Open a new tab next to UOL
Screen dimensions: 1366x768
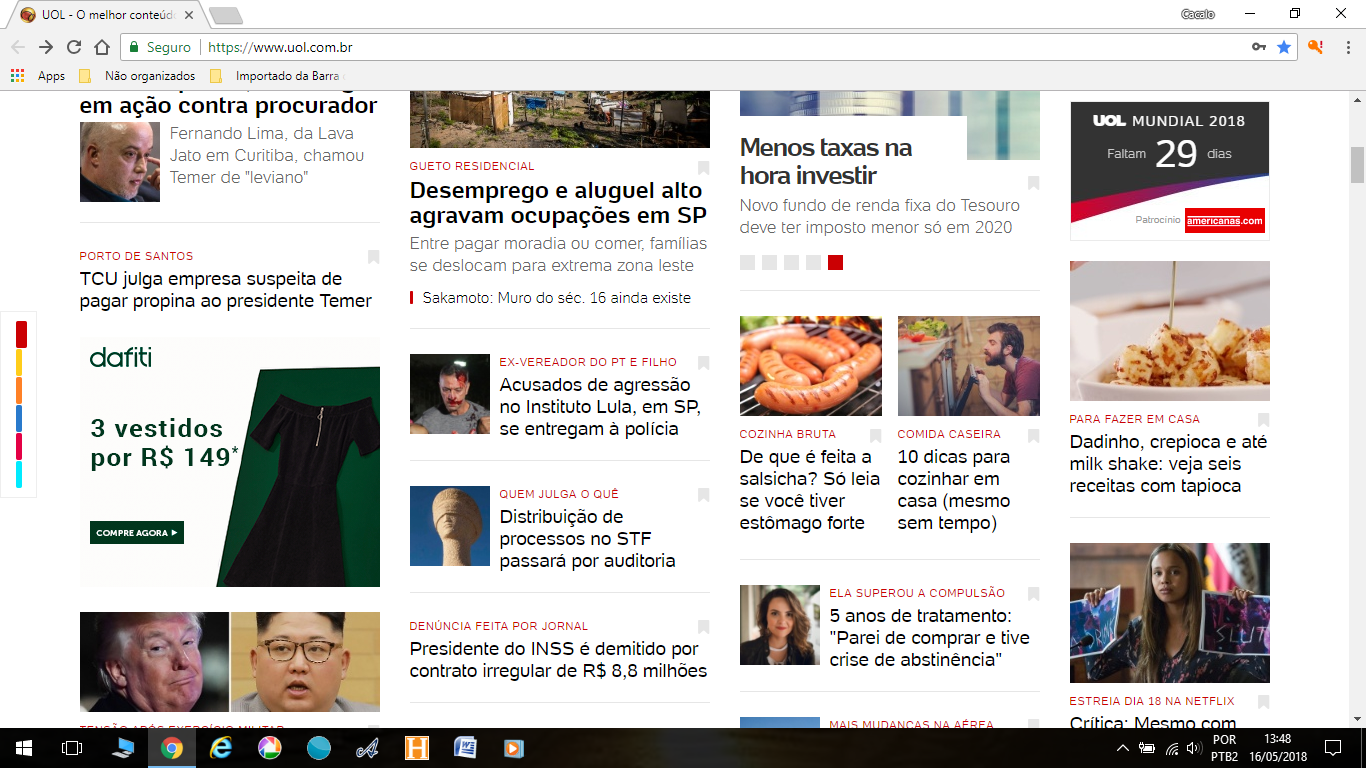click(226, 15)
